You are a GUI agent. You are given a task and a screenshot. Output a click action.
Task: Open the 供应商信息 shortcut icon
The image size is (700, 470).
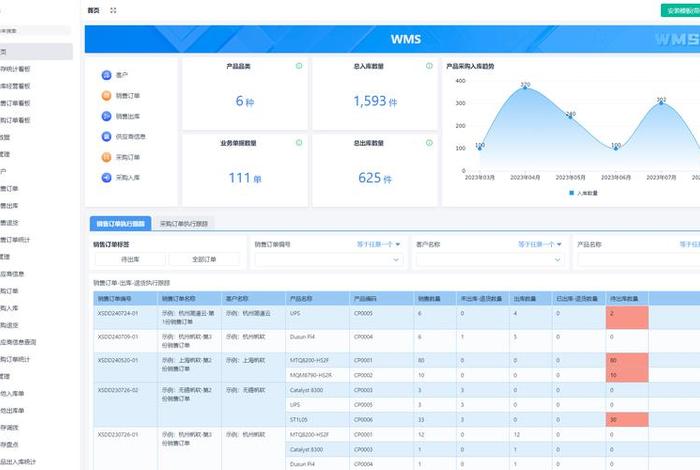107,137
